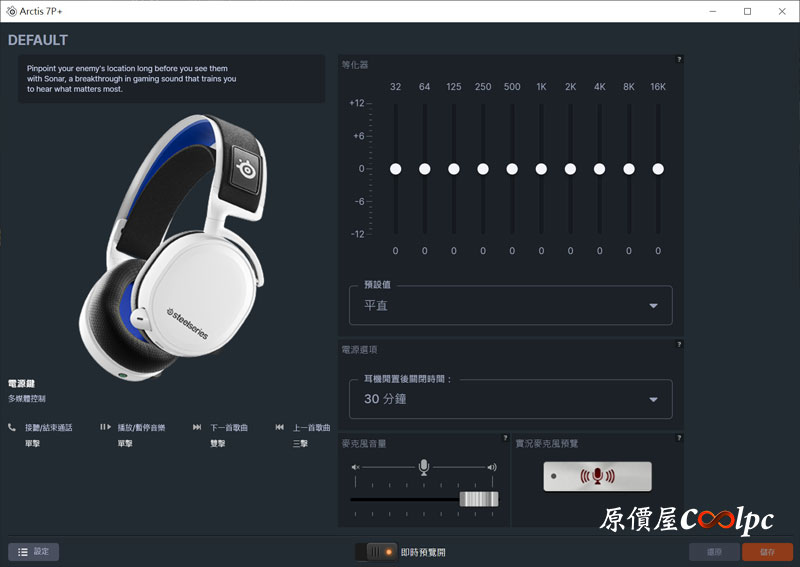Click the muted speaker icon in mic volume

pos(355,467)
